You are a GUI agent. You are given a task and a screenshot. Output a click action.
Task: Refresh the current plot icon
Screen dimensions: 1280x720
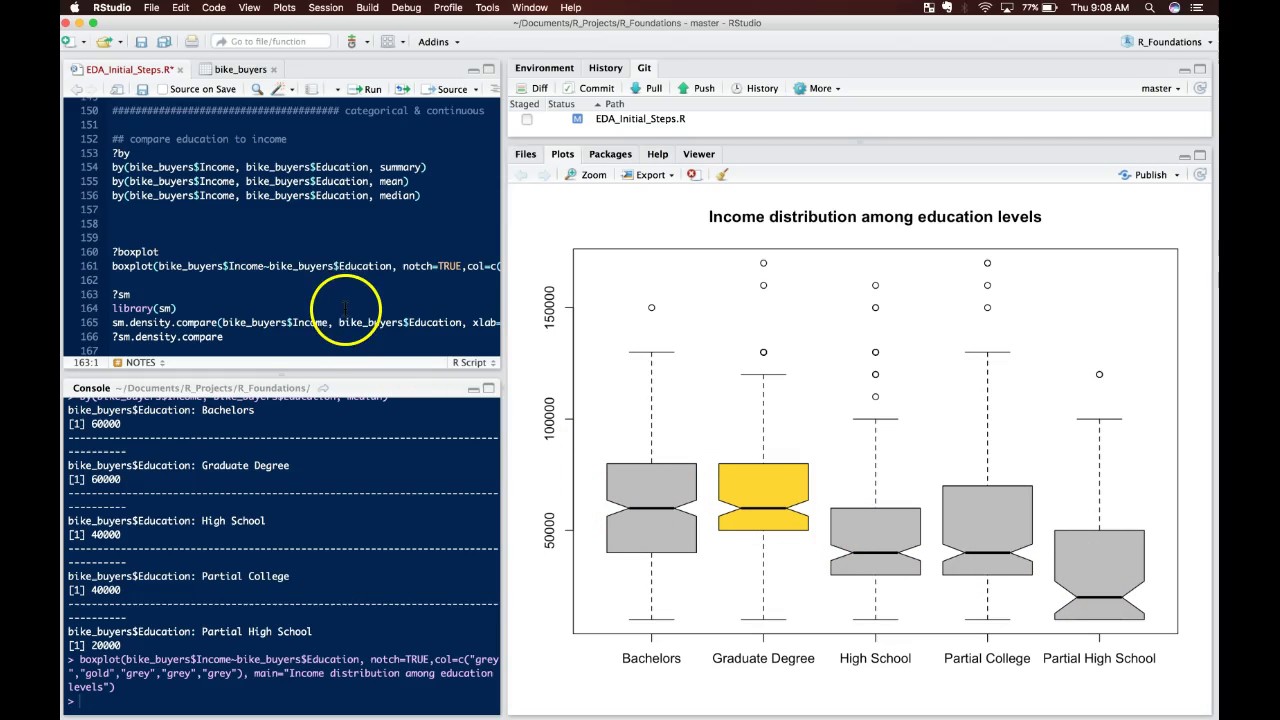pyautogui.click(x=1200, y=174)
